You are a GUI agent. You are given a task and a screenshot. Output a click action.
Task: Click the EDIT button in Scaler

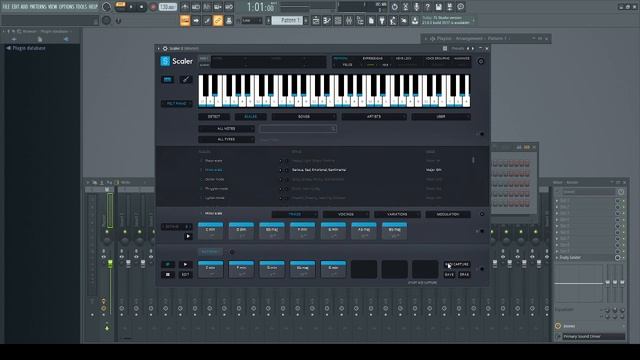point(185,275)
